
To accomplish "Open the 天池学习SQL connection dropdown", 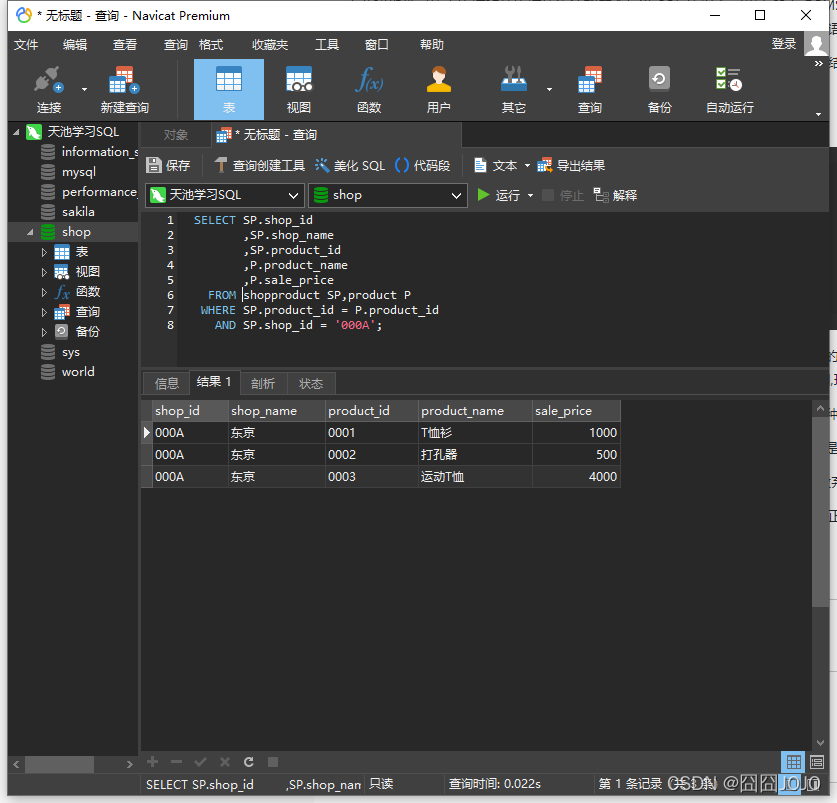I will pos(225,195).
